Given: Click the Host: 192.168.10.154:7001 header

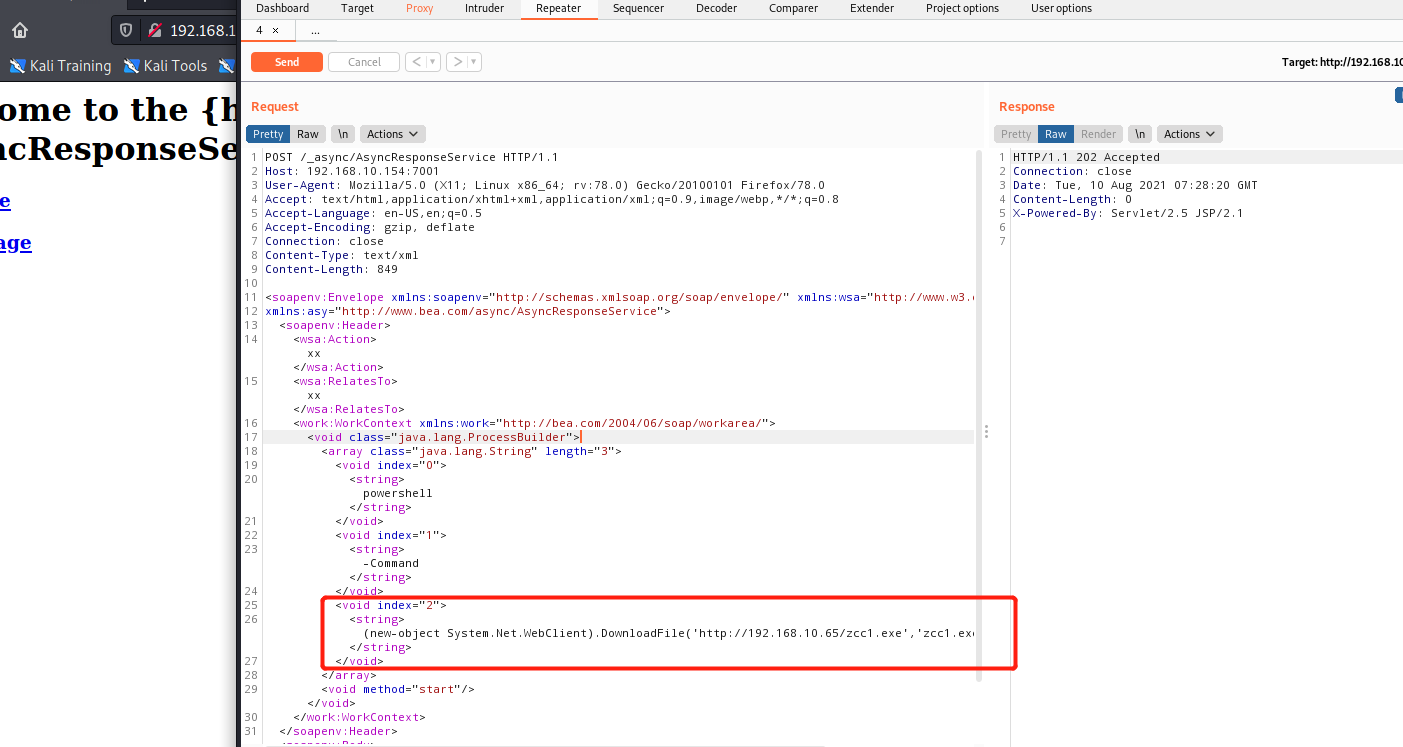Looking at the screenshot, I should coord(352,171).
